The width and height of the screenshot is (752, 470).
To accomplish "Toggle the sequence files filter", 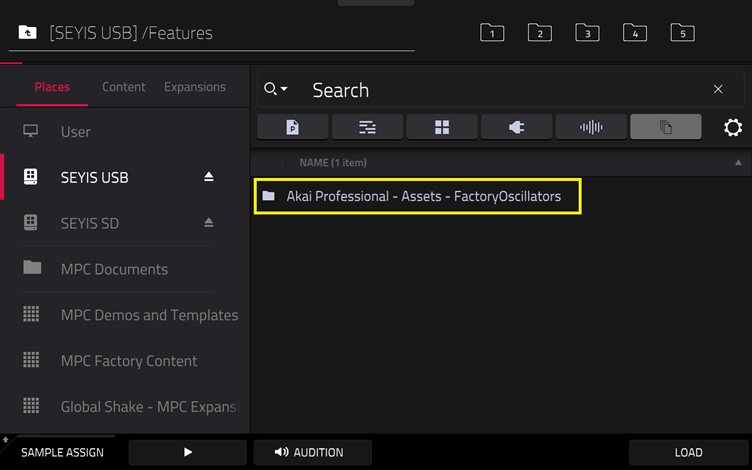I will click(367, 127).
